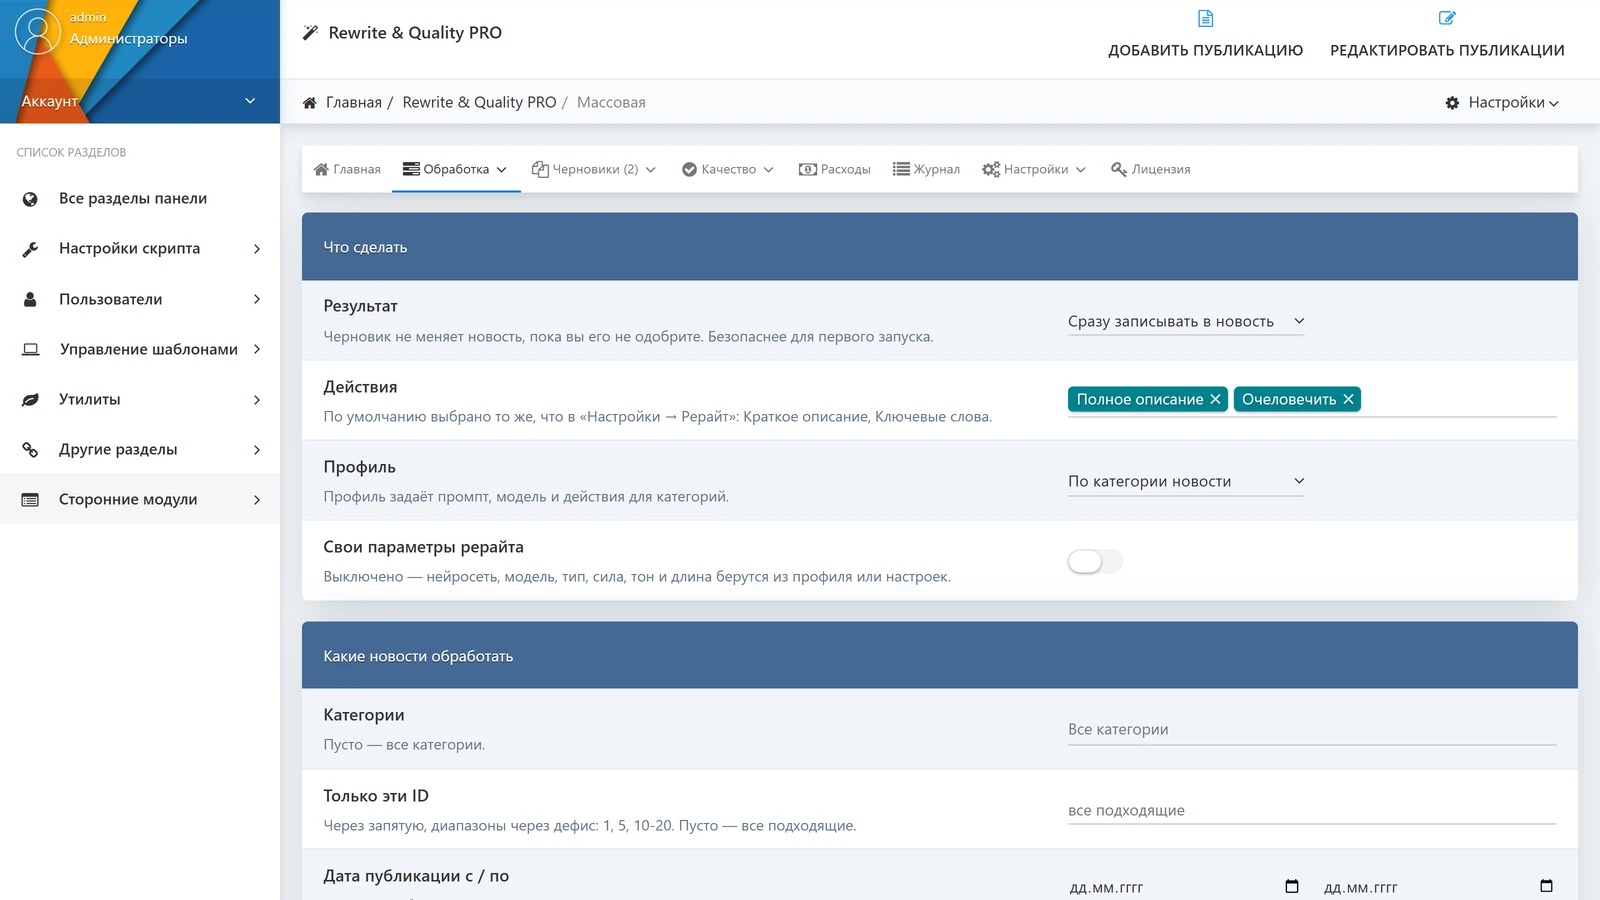Image resolution: width=1600 pixels, height=900 pixels.
Task: Open the Настройки dropdown in breadcrumb bar
Action: tap(1502, 102)
